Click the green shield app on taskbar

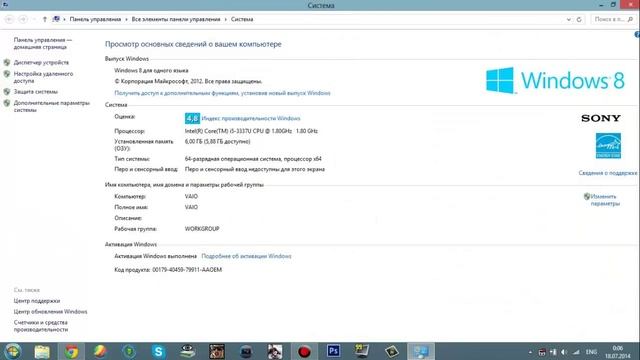129,351
